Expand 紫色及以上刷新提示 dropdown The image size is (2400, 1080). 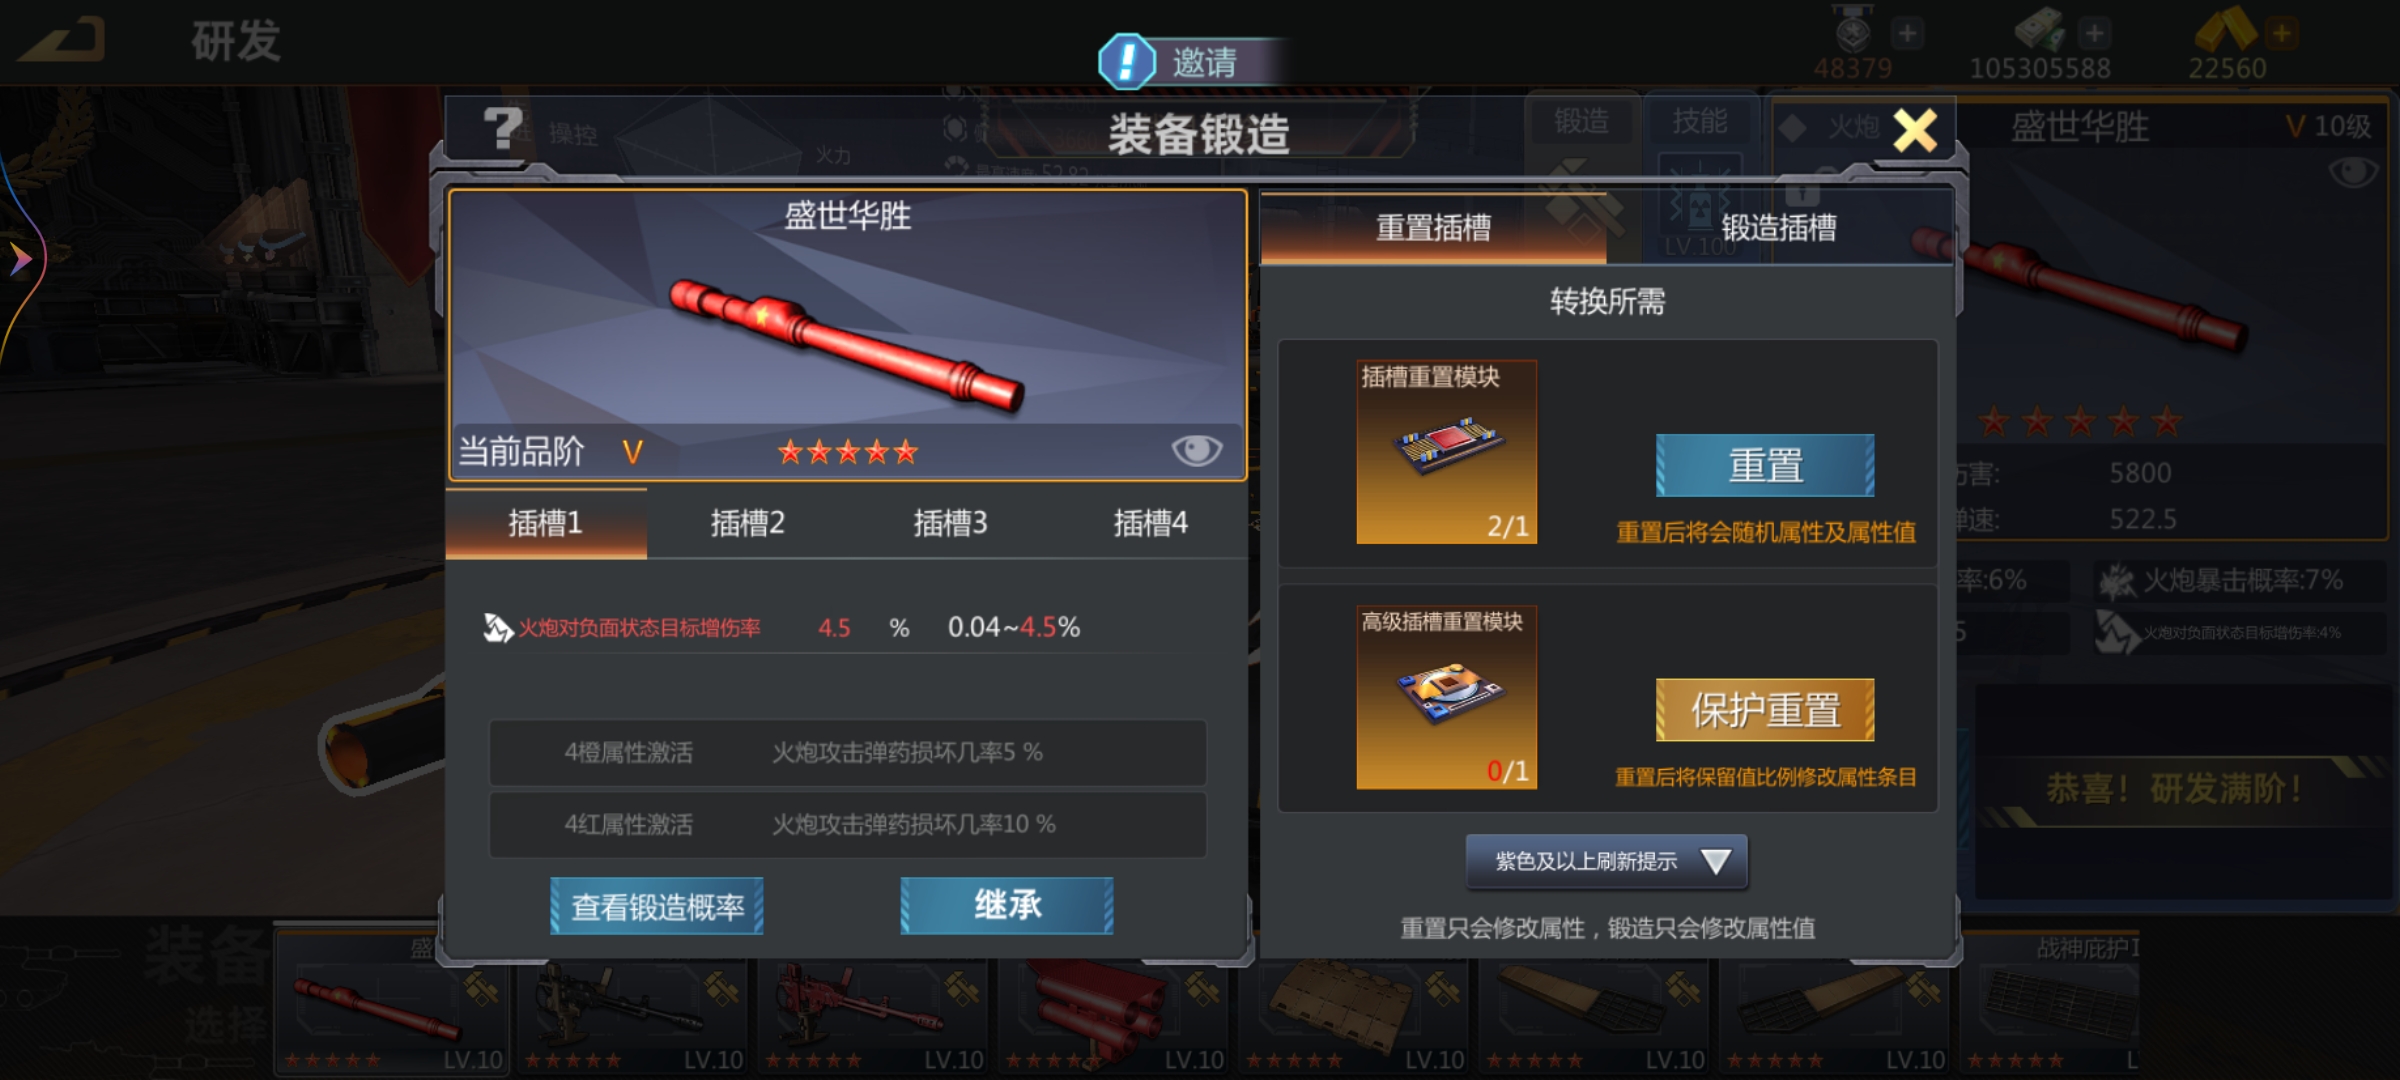pos(1606,861)
